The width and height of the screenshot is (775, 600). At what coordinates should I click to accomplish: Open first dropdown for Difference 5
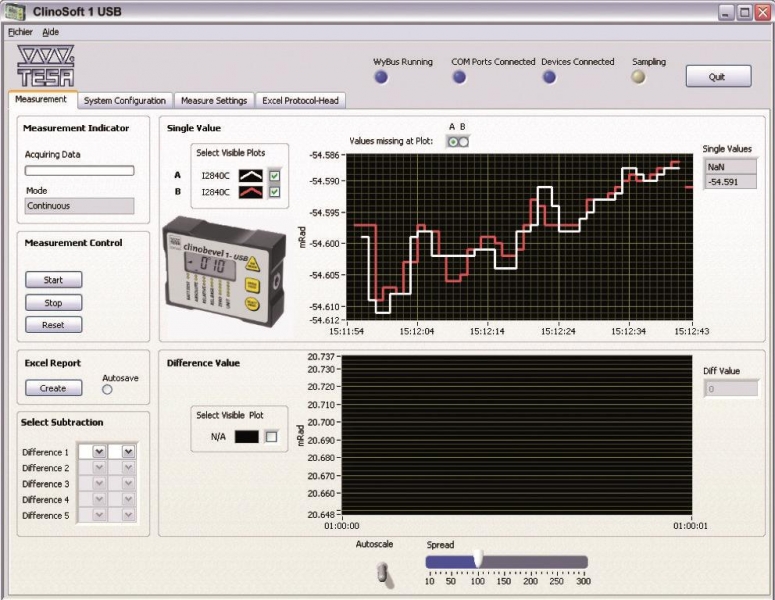coord(99,515)
